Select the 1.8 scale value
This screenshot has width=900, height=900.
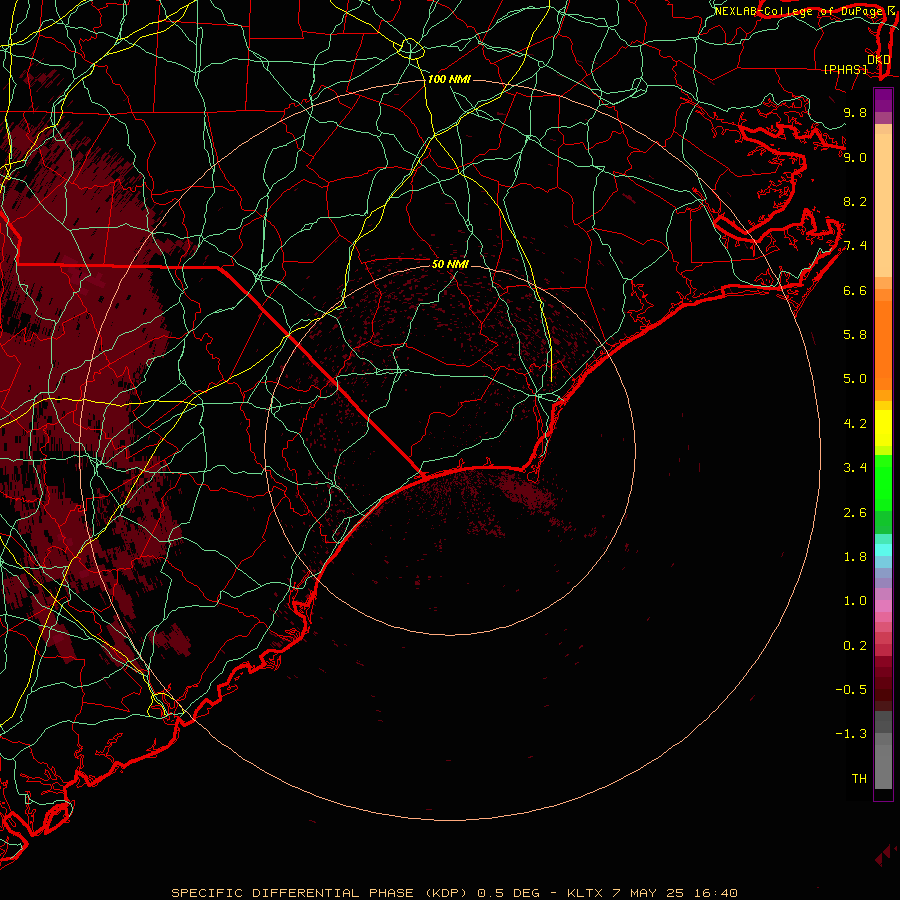click(x=855, y=557)
